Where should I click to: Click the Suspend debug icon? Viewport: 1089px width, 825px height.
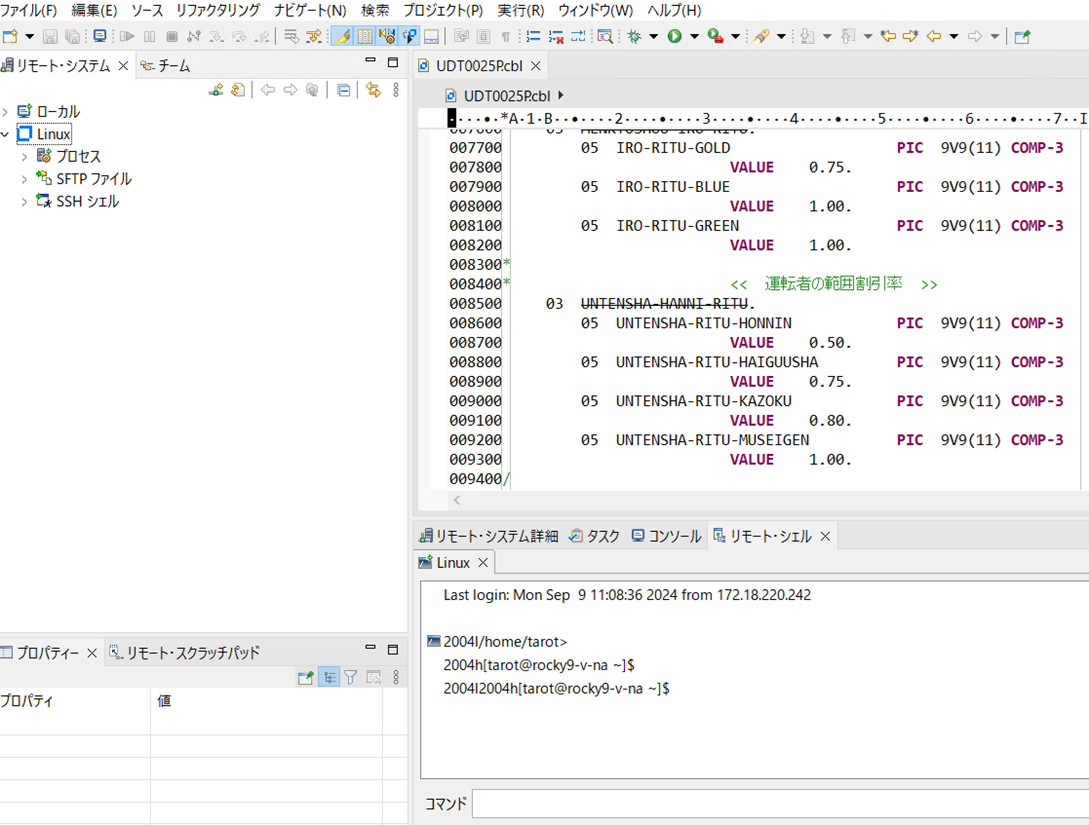[149, 36]
